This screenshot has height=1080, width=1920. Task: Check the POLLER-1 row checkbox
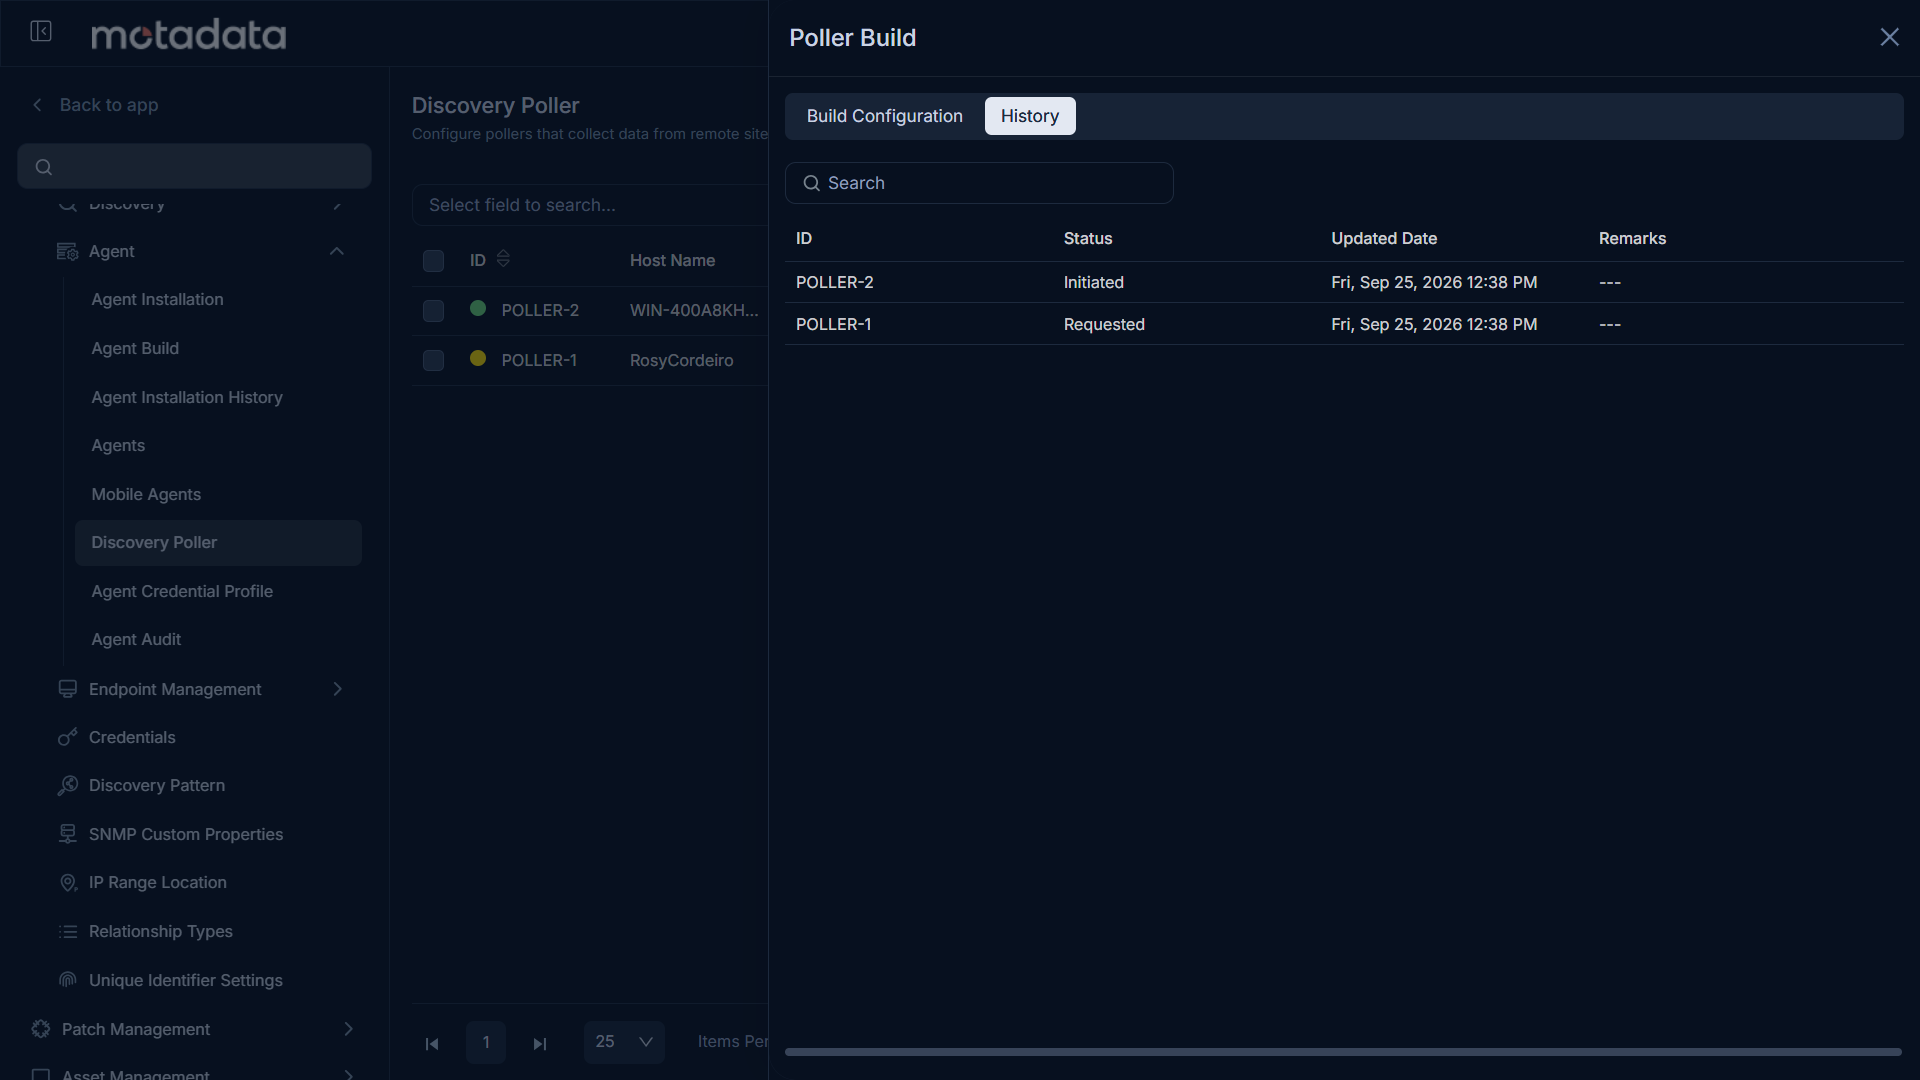pos(433,360)
